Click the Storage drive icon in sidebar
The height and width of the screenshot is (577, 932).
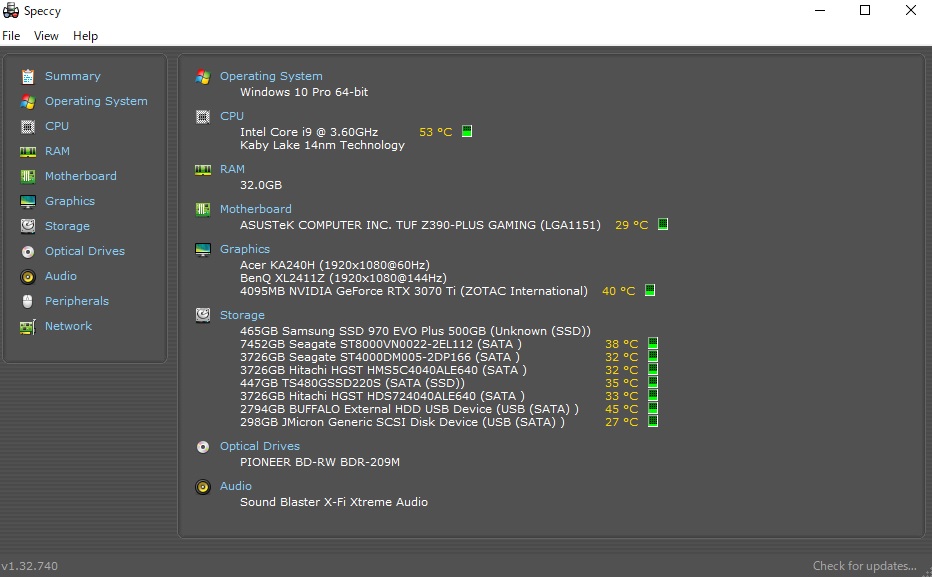(28, 226)
